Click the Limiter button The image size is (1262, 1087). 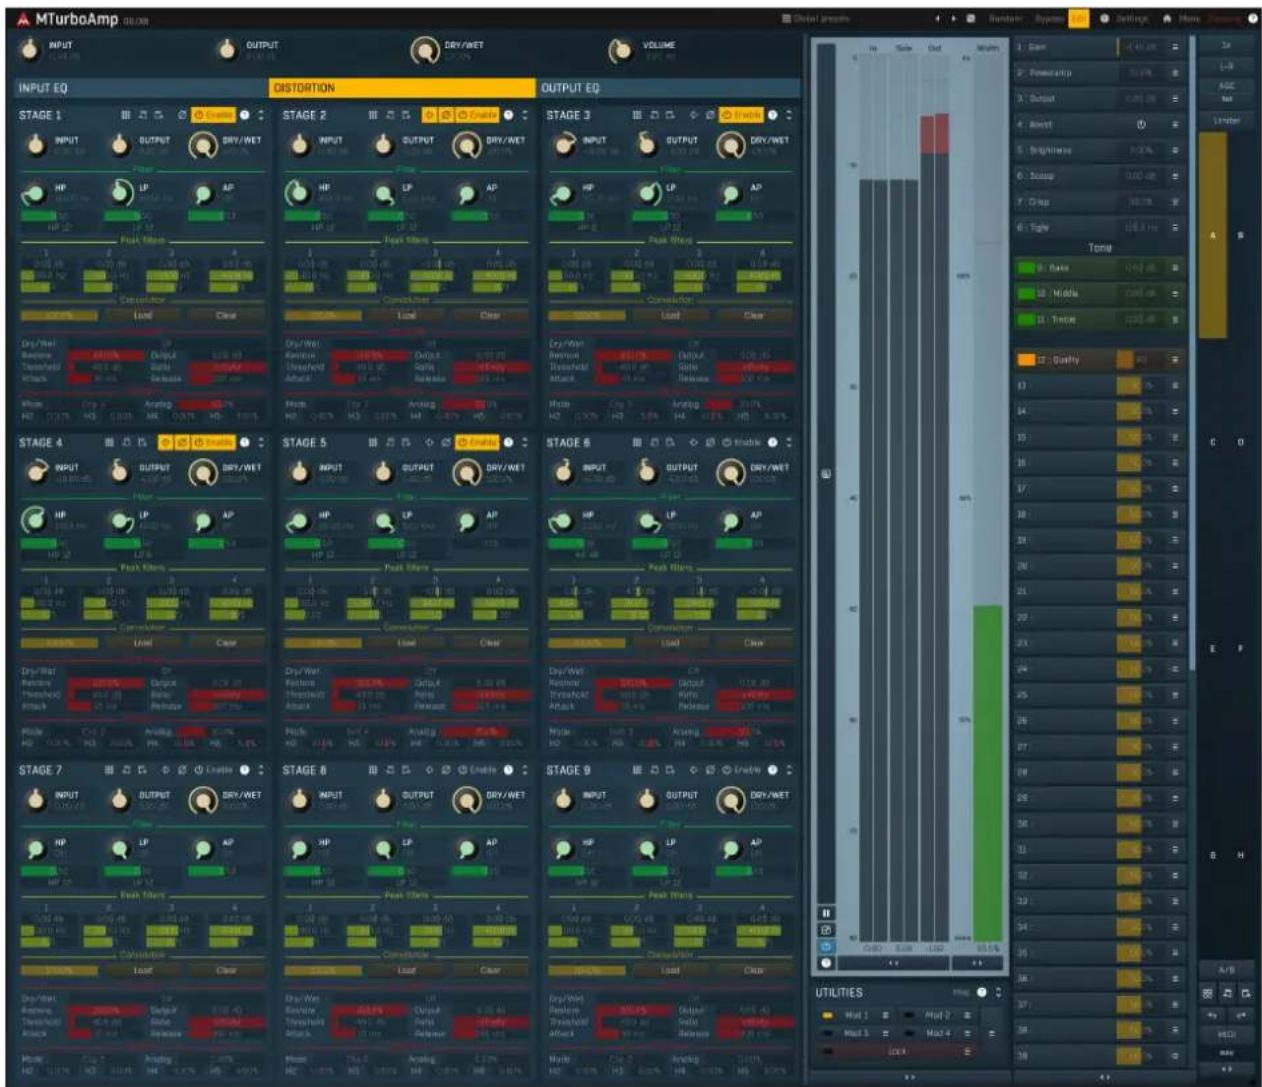coord(1226,120)
